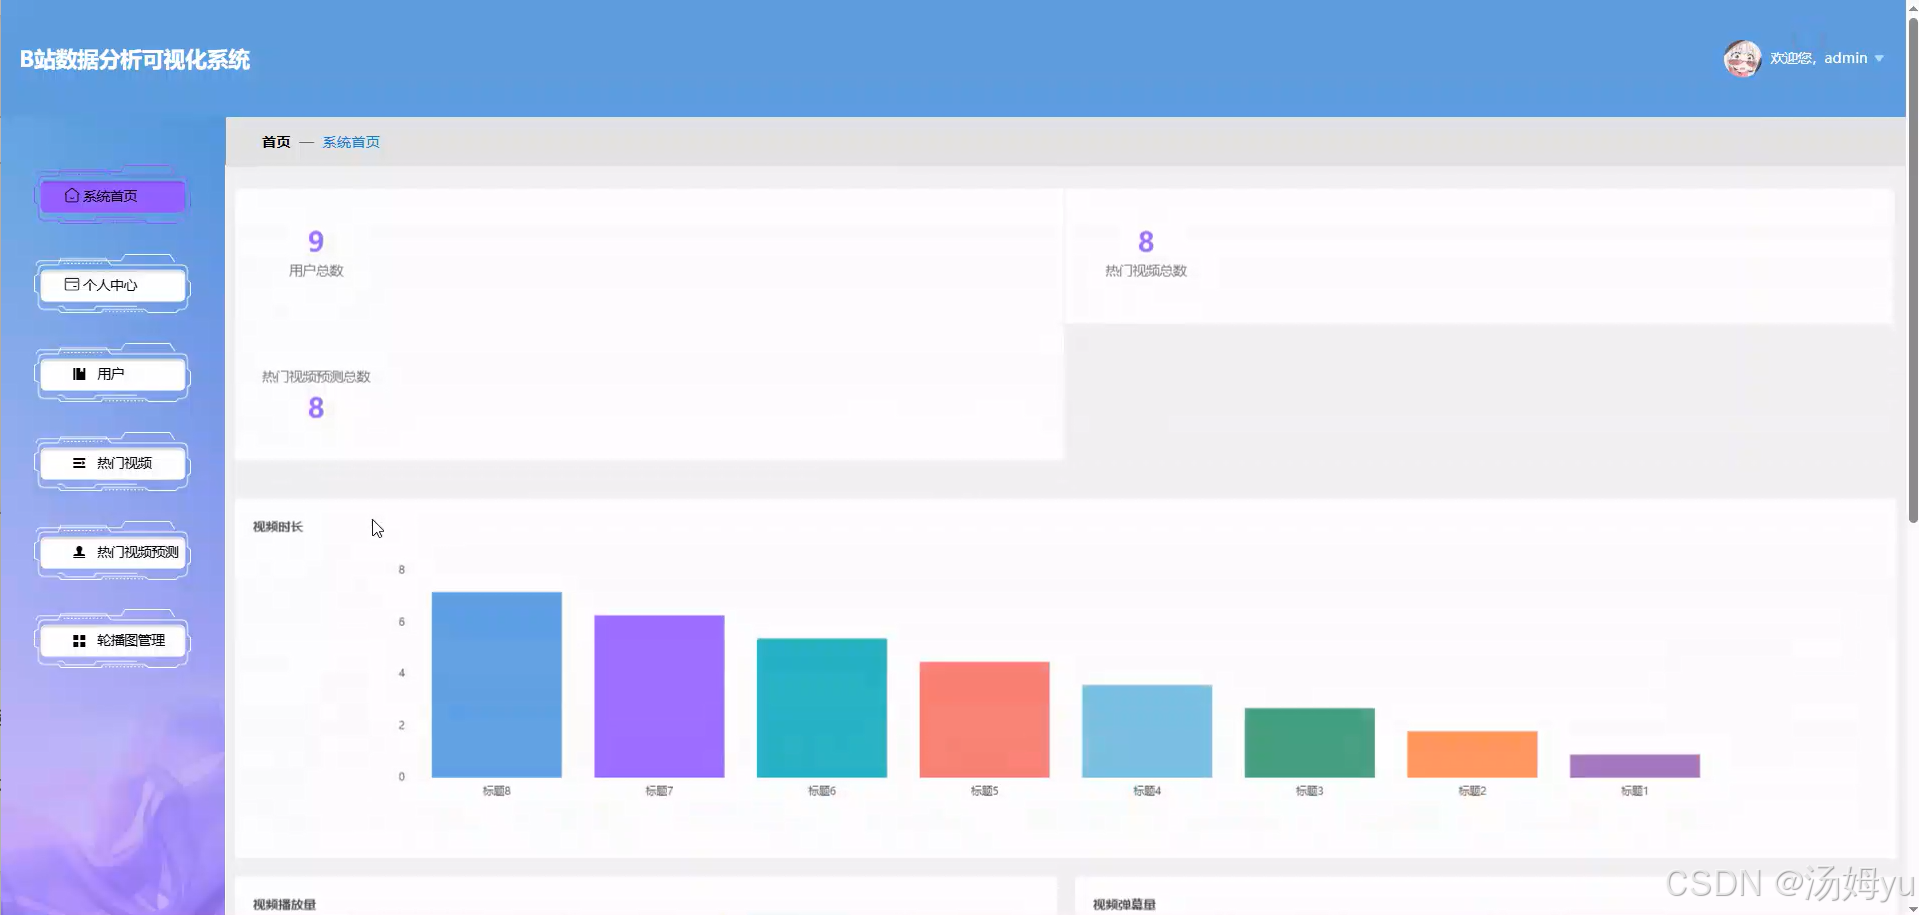Click the 热门视频预测总数 label

316,377
